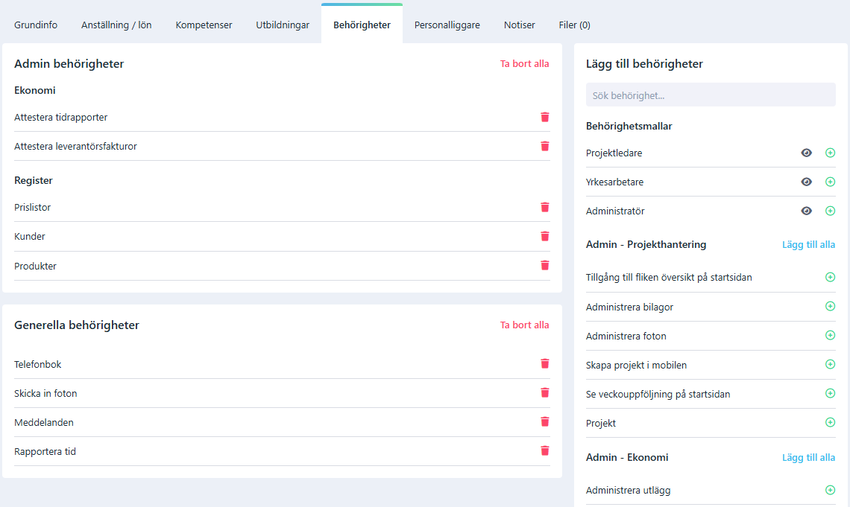Add Administrera utlägg permission
This screenshot has width=850, height=507.
pyautogui.click(x=830, y=490)
